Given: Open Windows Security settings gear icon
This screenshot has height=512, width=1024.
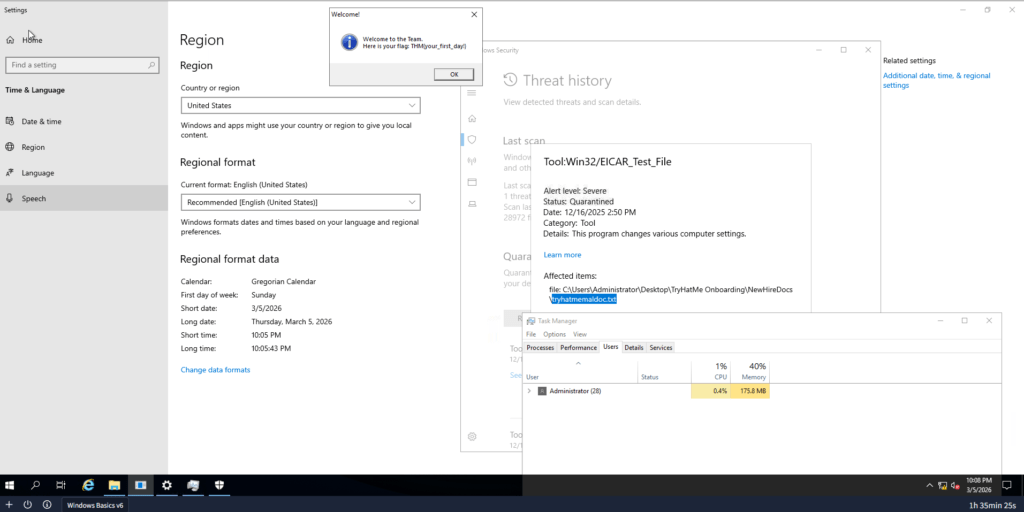Looking at the screenshot, I should [472, 436].
